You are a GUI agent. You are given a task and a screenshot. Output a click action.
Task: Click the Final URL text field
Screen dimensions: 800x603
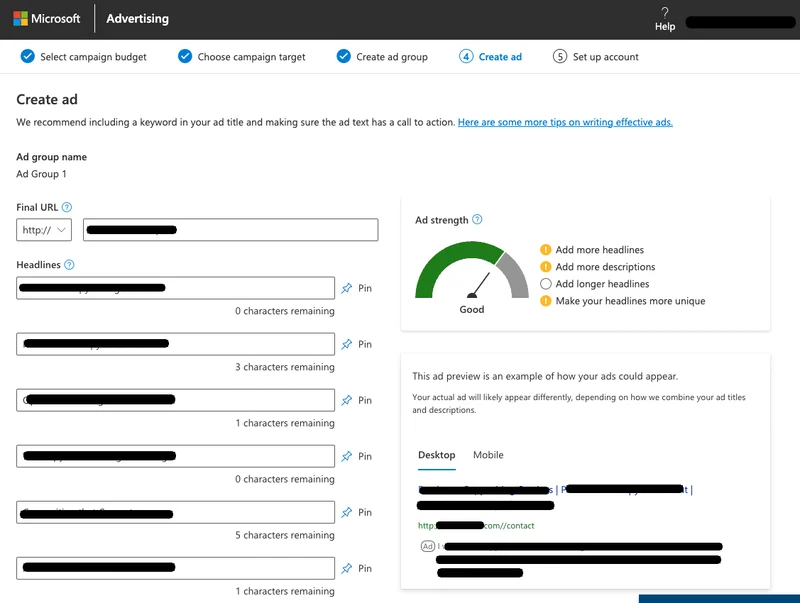230,230
